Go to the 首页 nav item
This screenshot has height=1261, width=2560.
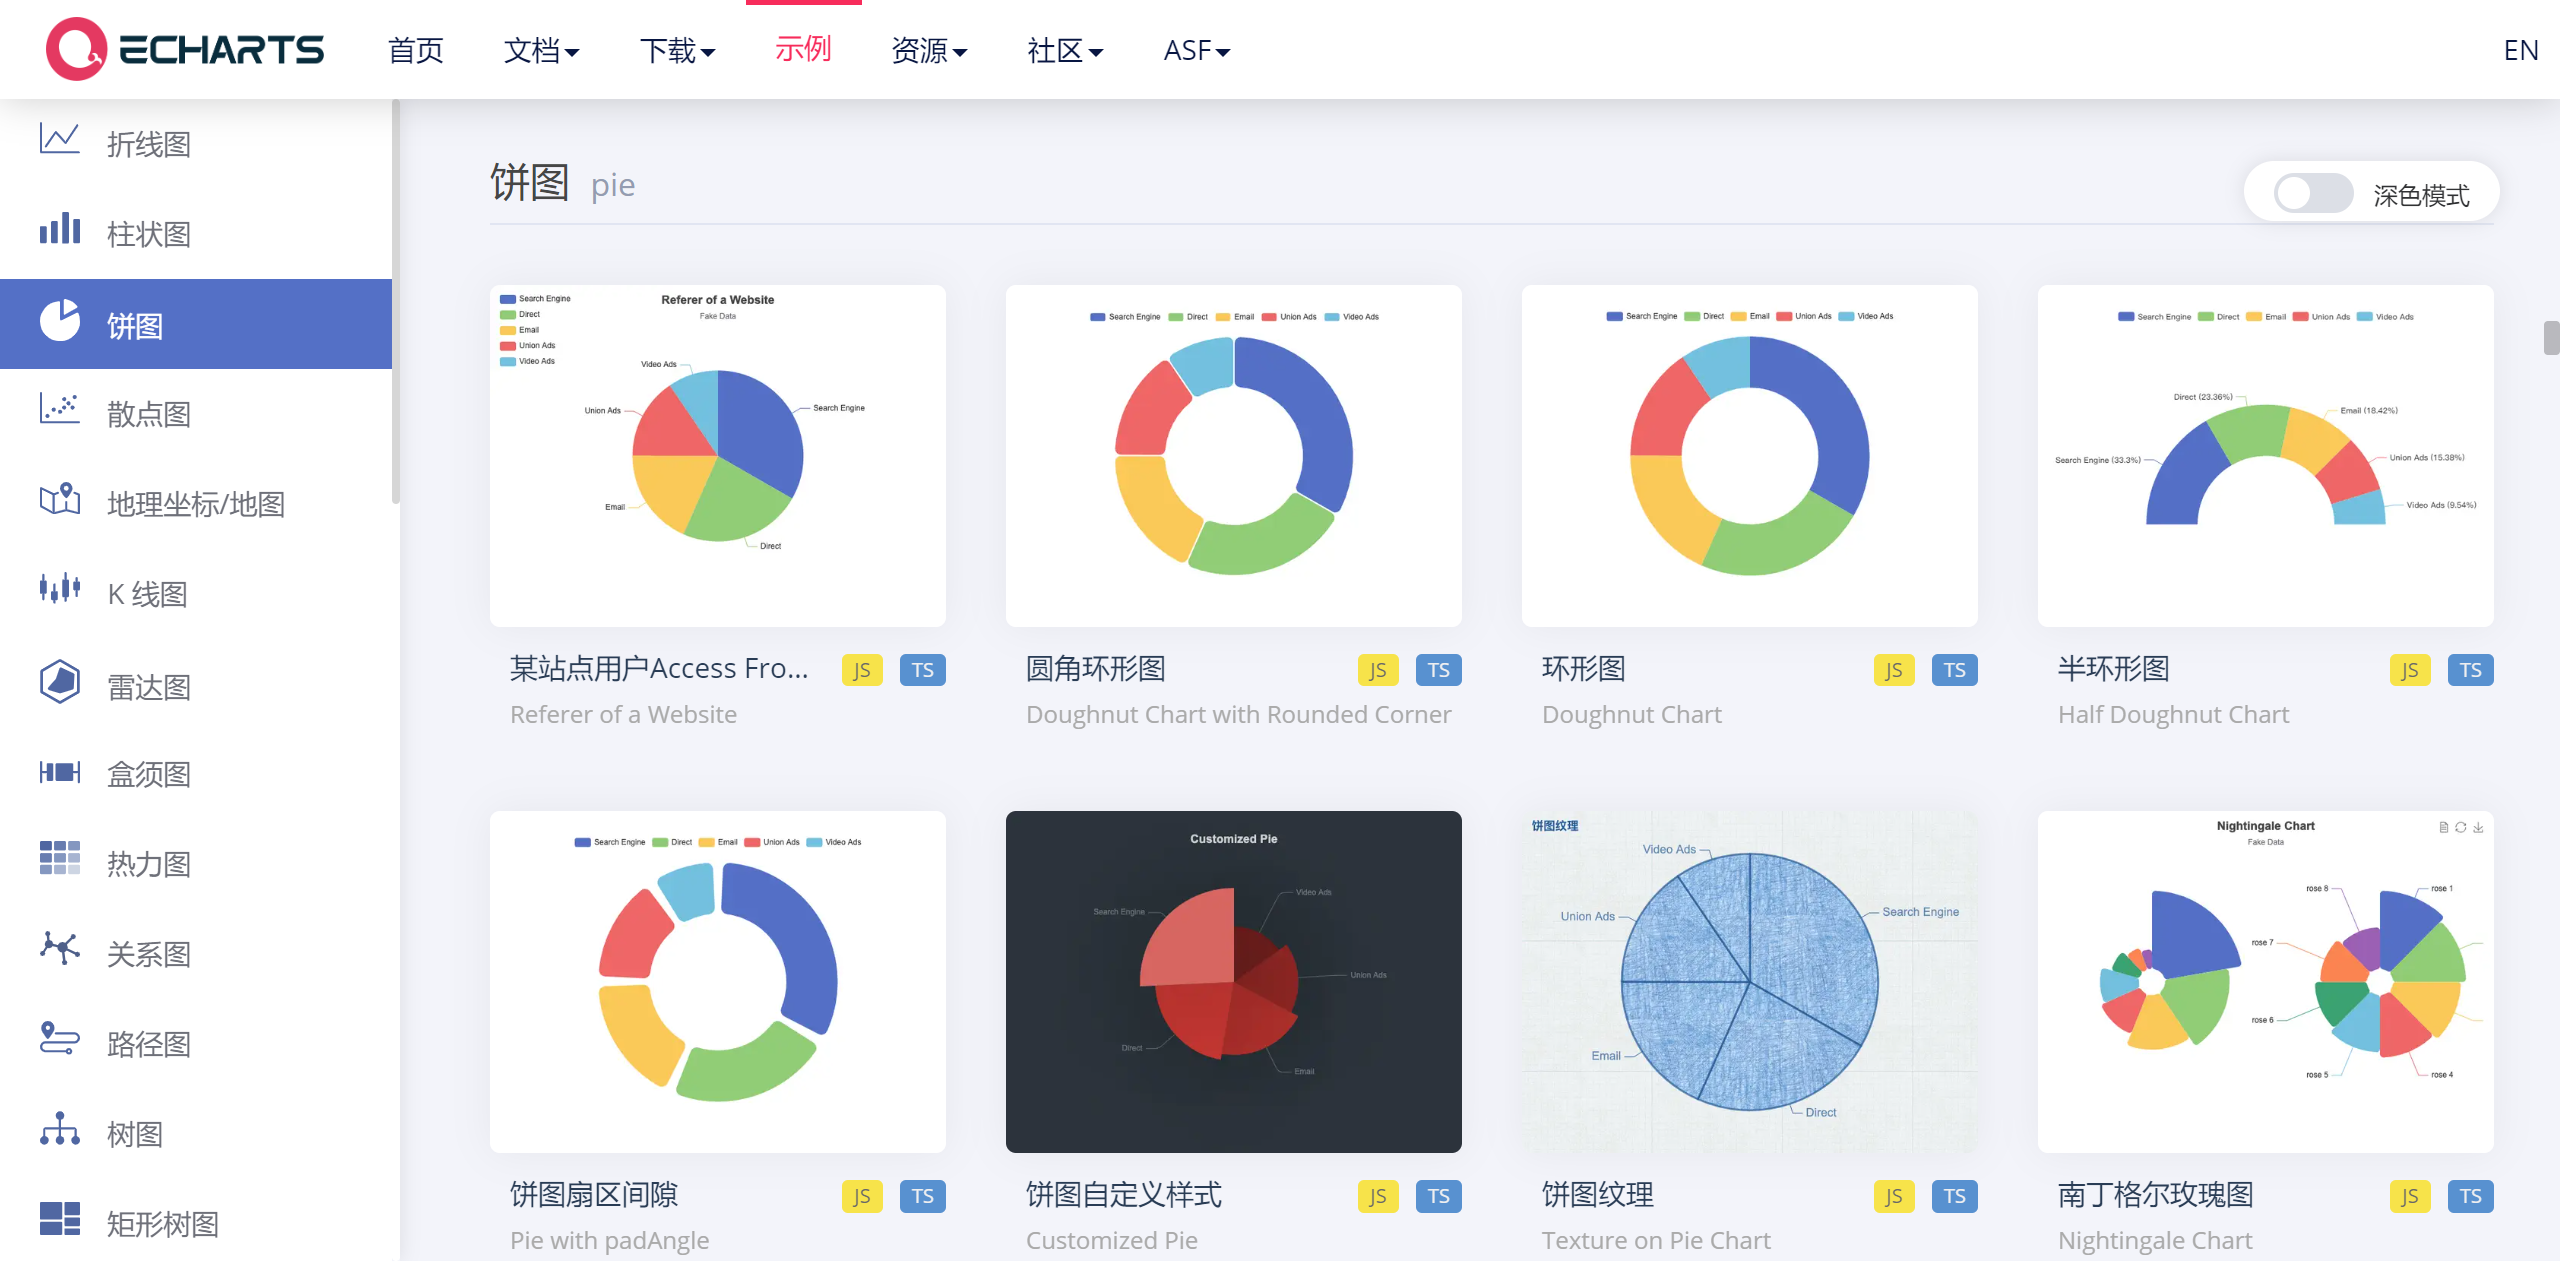tap(415, 50)
